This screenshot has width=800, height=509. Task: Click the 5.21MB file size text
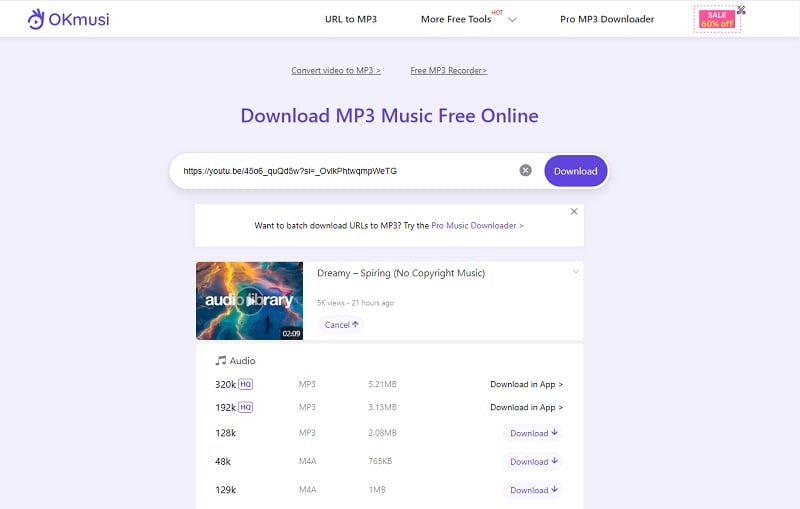382,384
